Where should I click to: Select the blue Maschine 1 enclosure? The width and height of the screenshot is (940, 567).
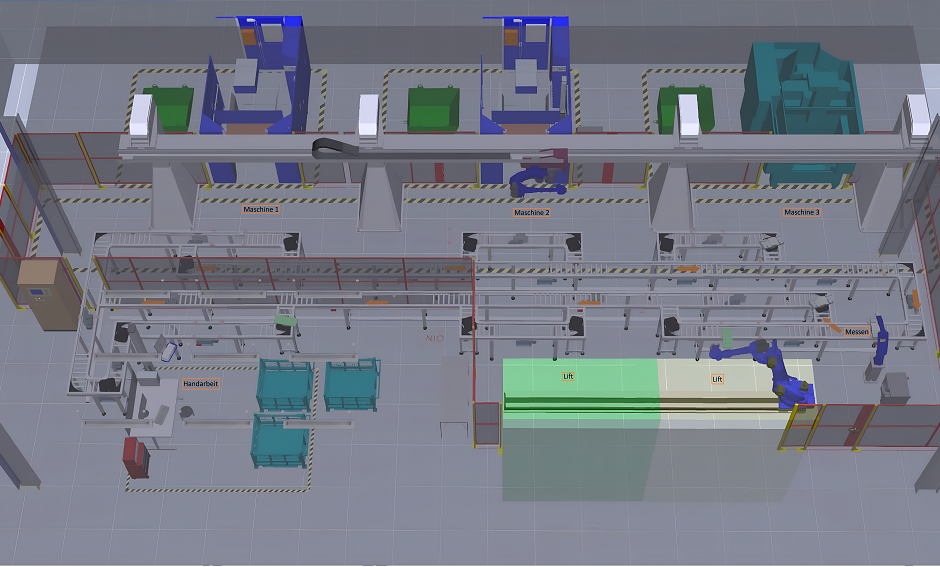click(x=260, y=95)
